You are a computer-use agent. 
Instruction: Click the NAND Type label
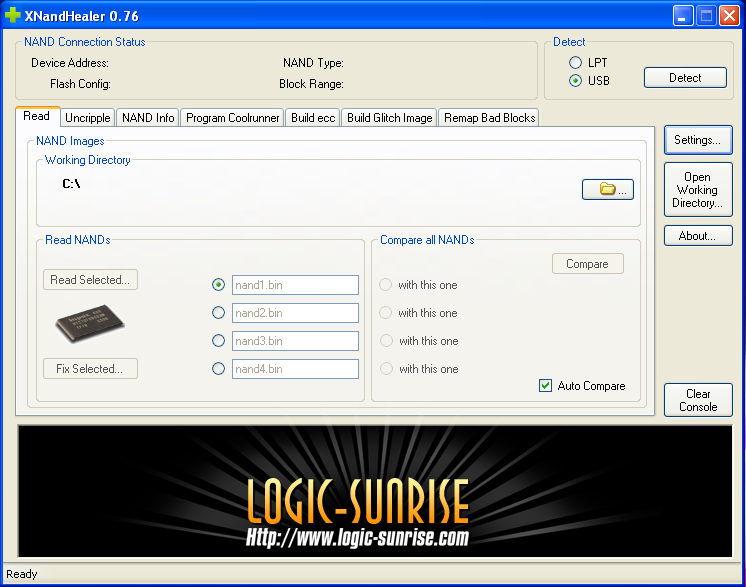click(x=313, y=63)
